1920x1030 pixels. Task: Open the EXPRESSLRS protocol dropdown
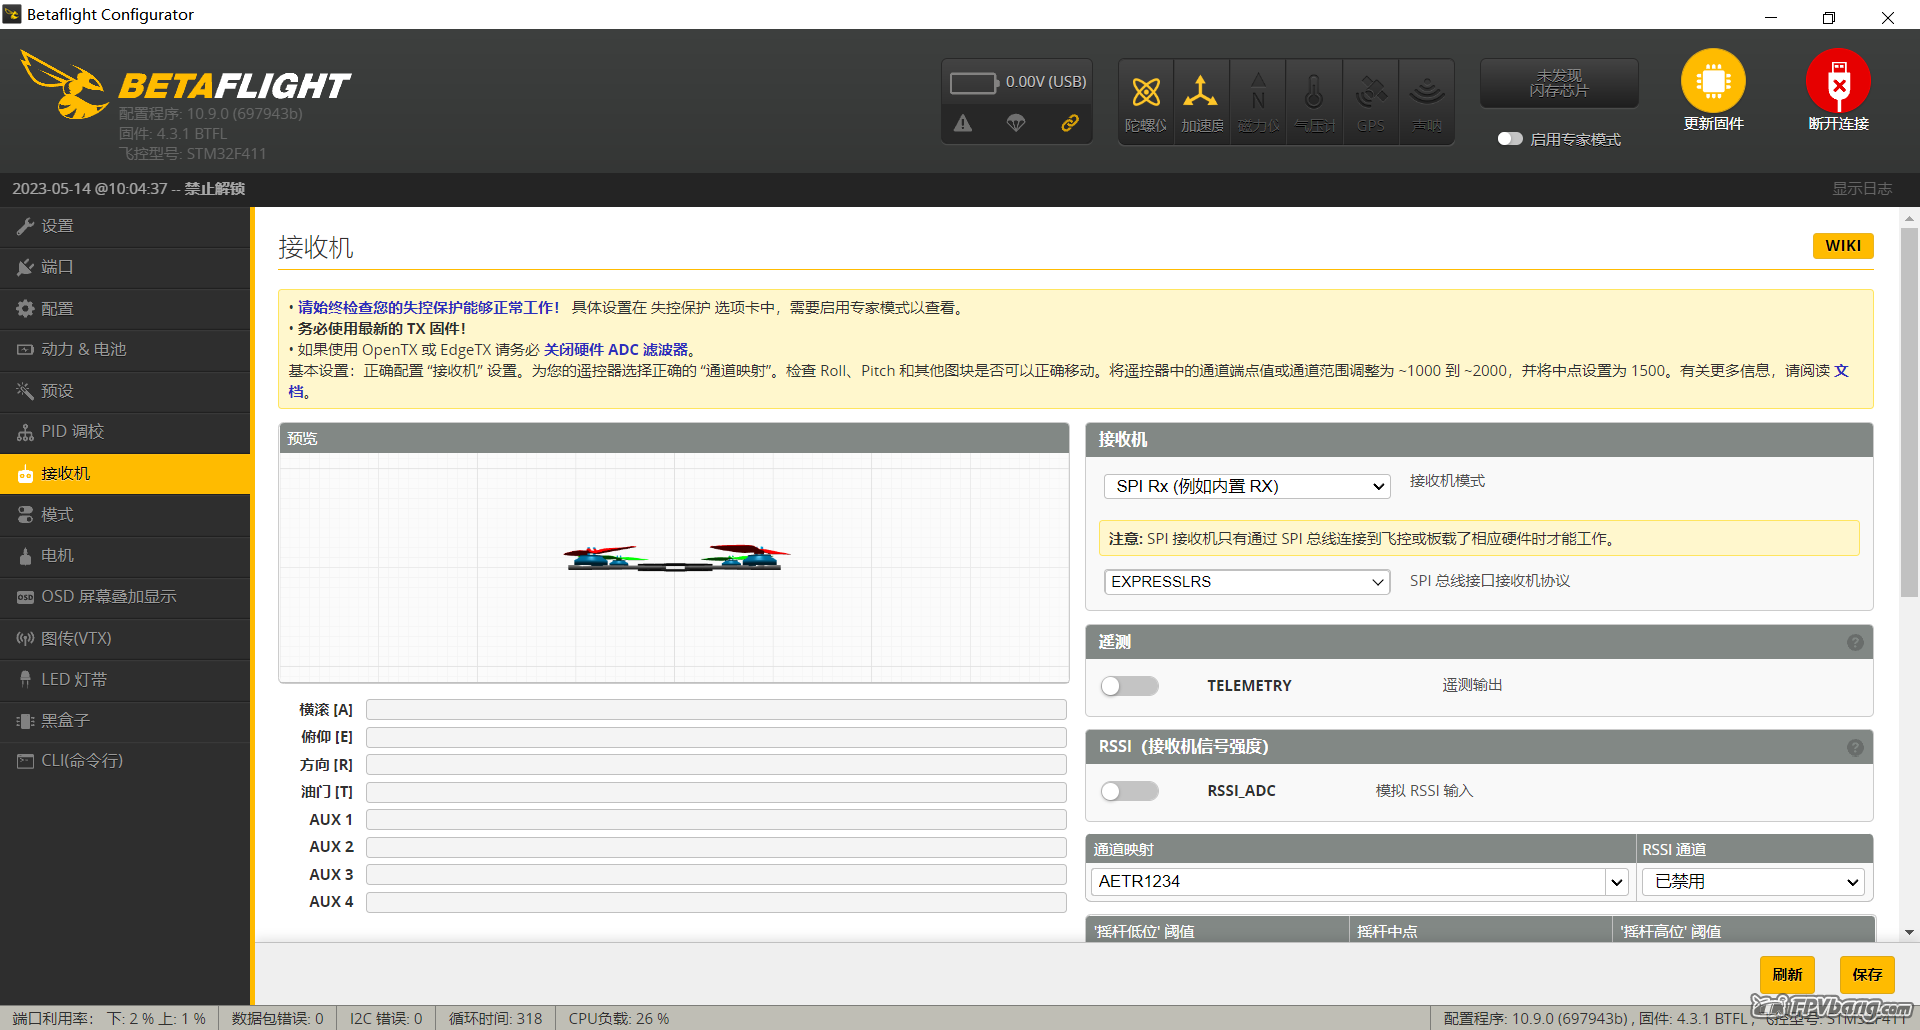(x=1247, y=582)
